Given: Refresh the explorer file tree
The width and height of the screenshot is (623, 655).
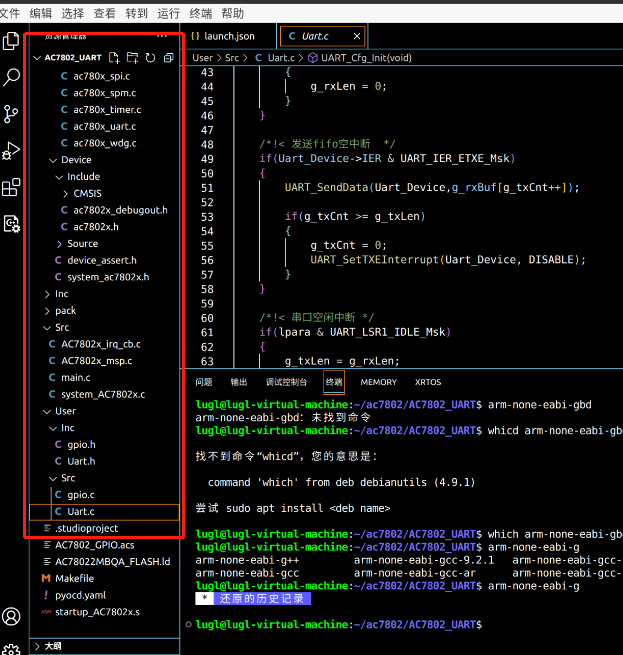Looking at the screenshot, I should coord(150,58).
